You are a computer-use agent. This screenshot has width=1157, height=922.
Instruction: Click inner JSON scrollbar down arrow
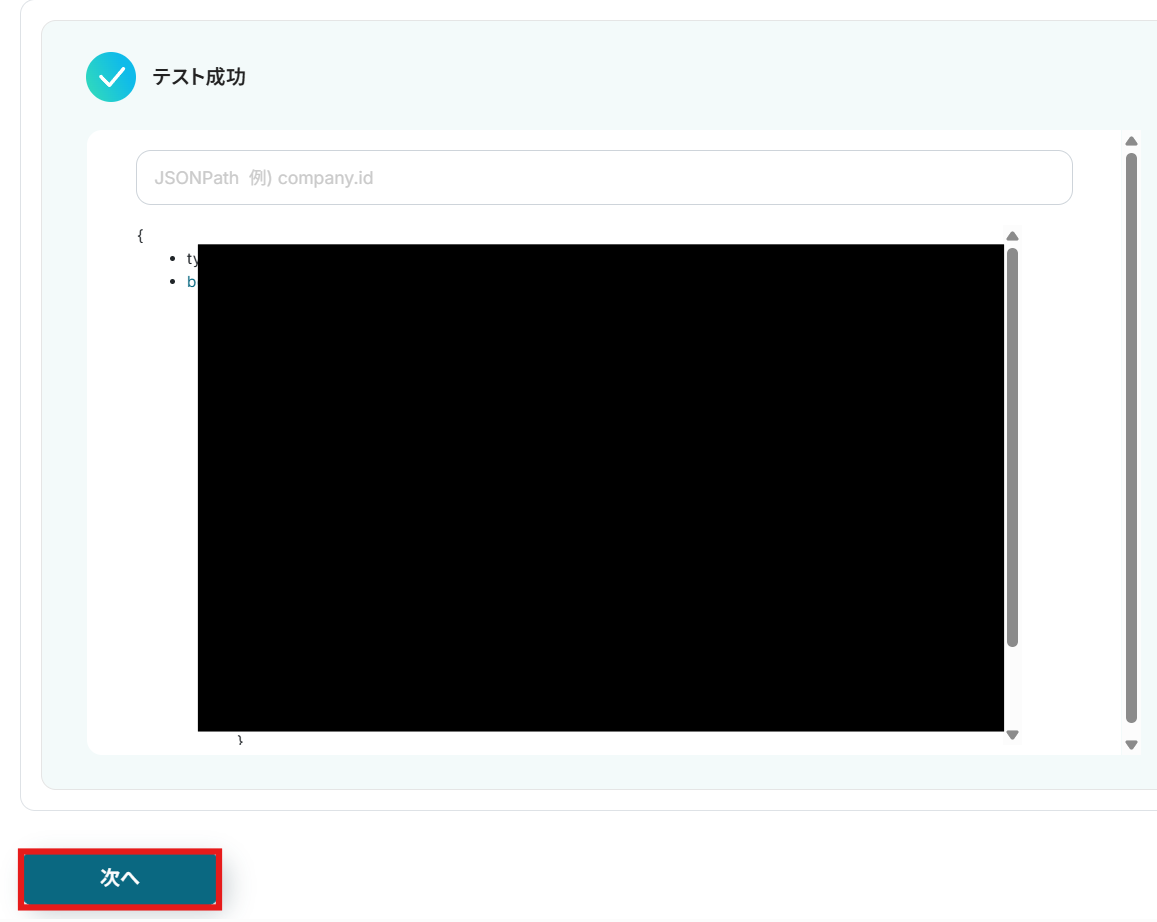[1012, 735]
